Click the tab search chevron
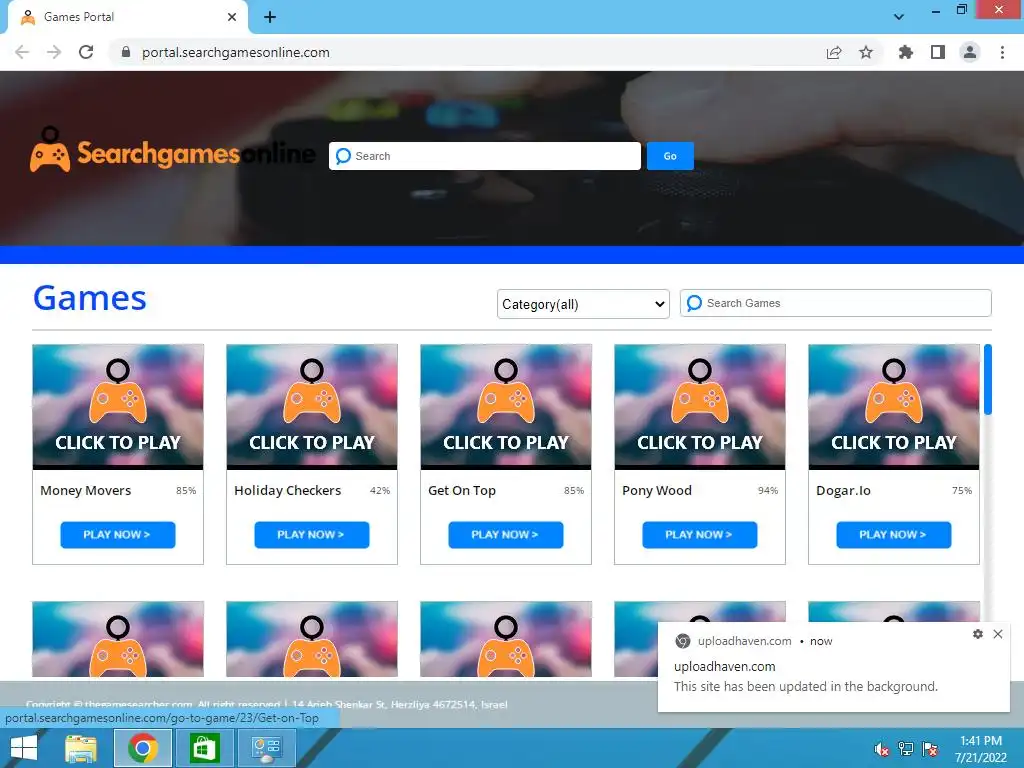The image size is (1024, 768). tap(899, 17)
